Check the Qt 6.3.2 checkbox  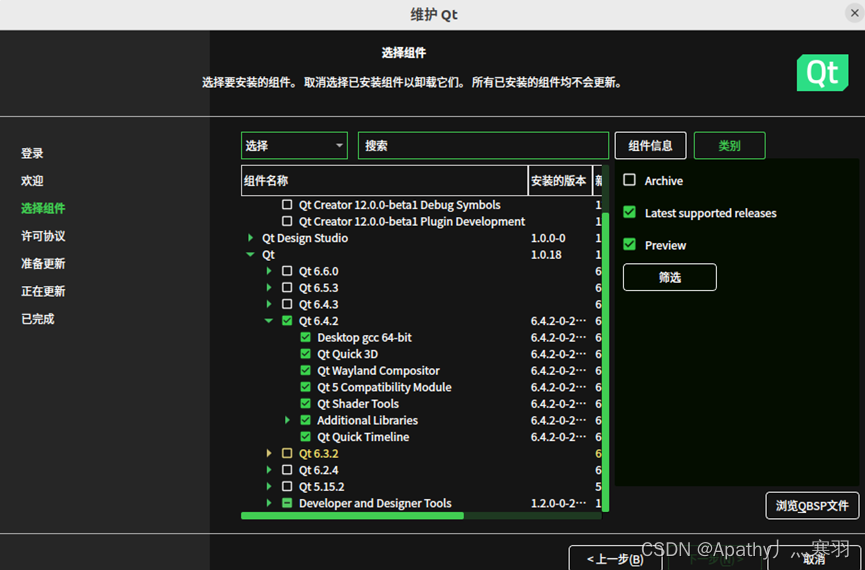(x=287, y=453)
